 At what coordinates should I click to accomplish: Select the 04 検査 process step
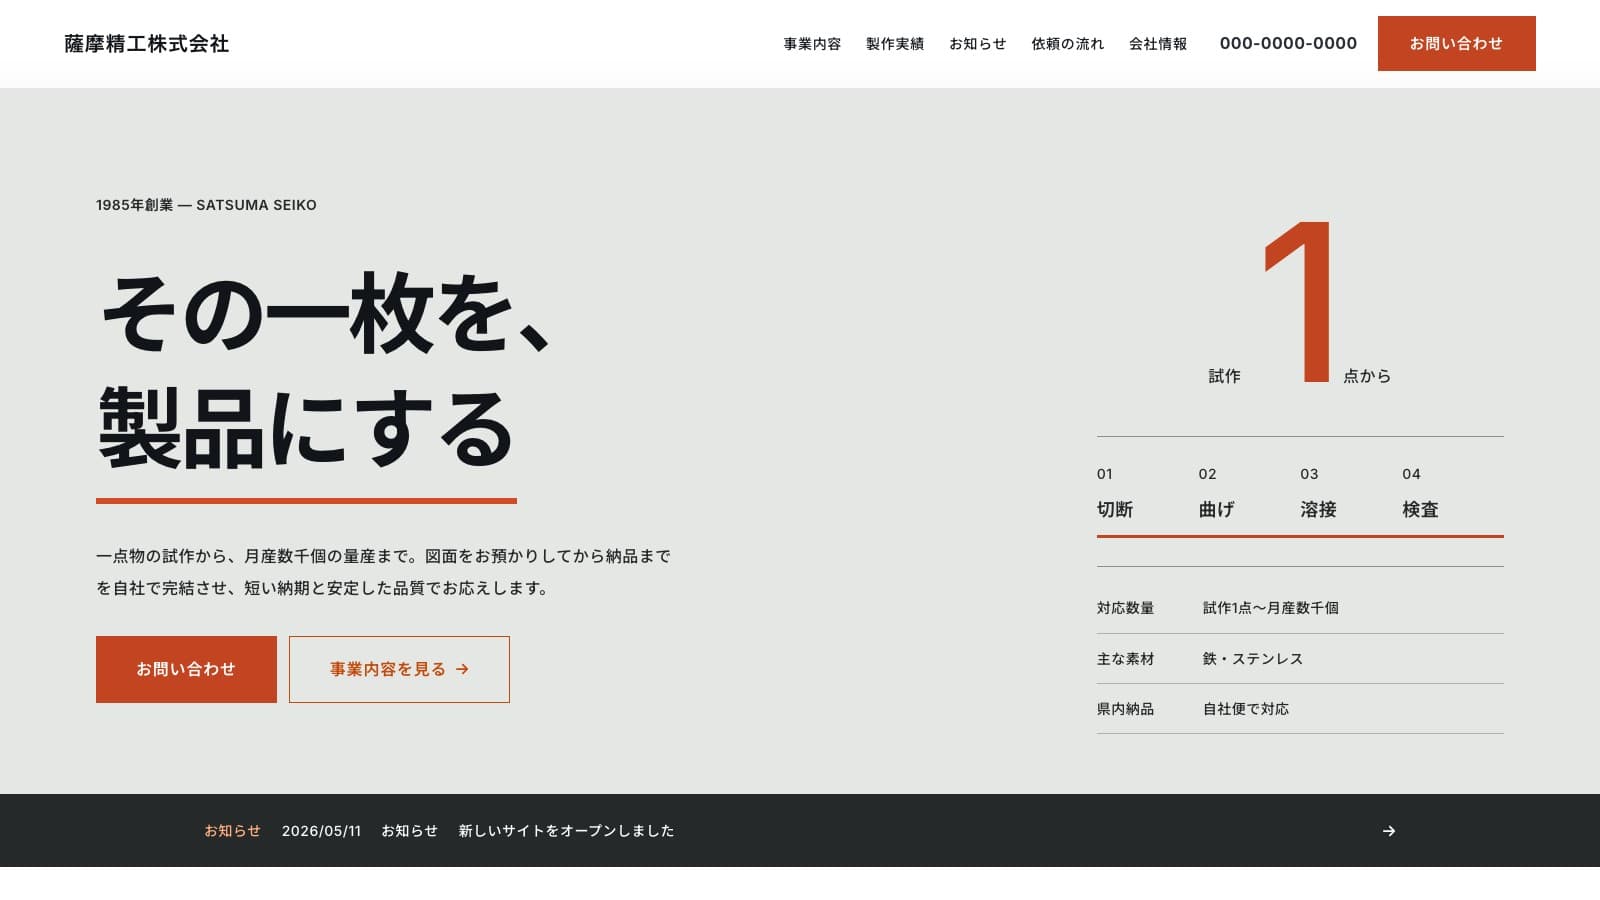pyautogui.click(x=1420, y=493)
